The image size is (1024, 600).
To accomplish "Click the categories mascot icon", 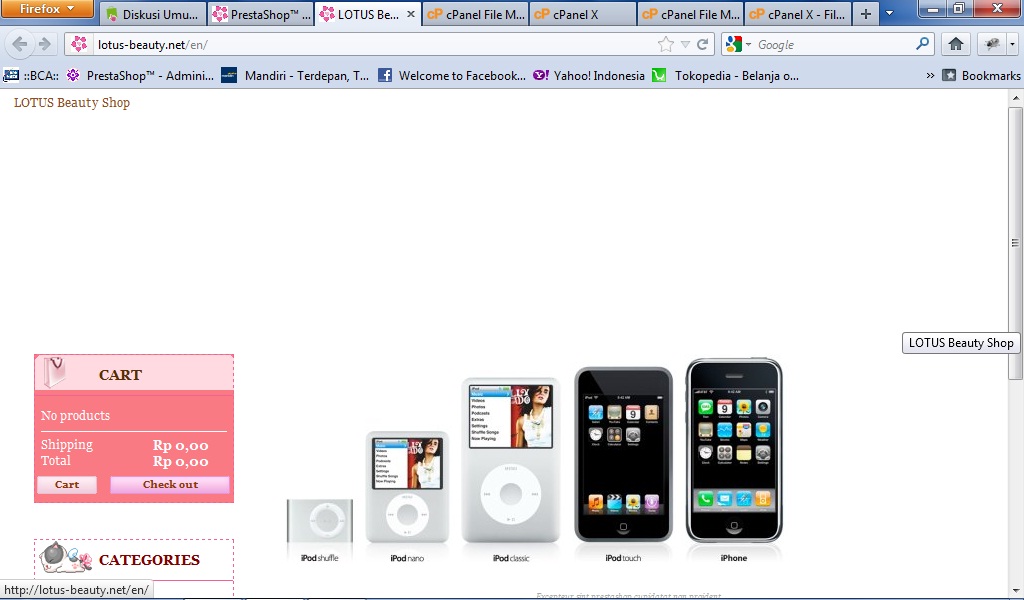I will (65, 558).
